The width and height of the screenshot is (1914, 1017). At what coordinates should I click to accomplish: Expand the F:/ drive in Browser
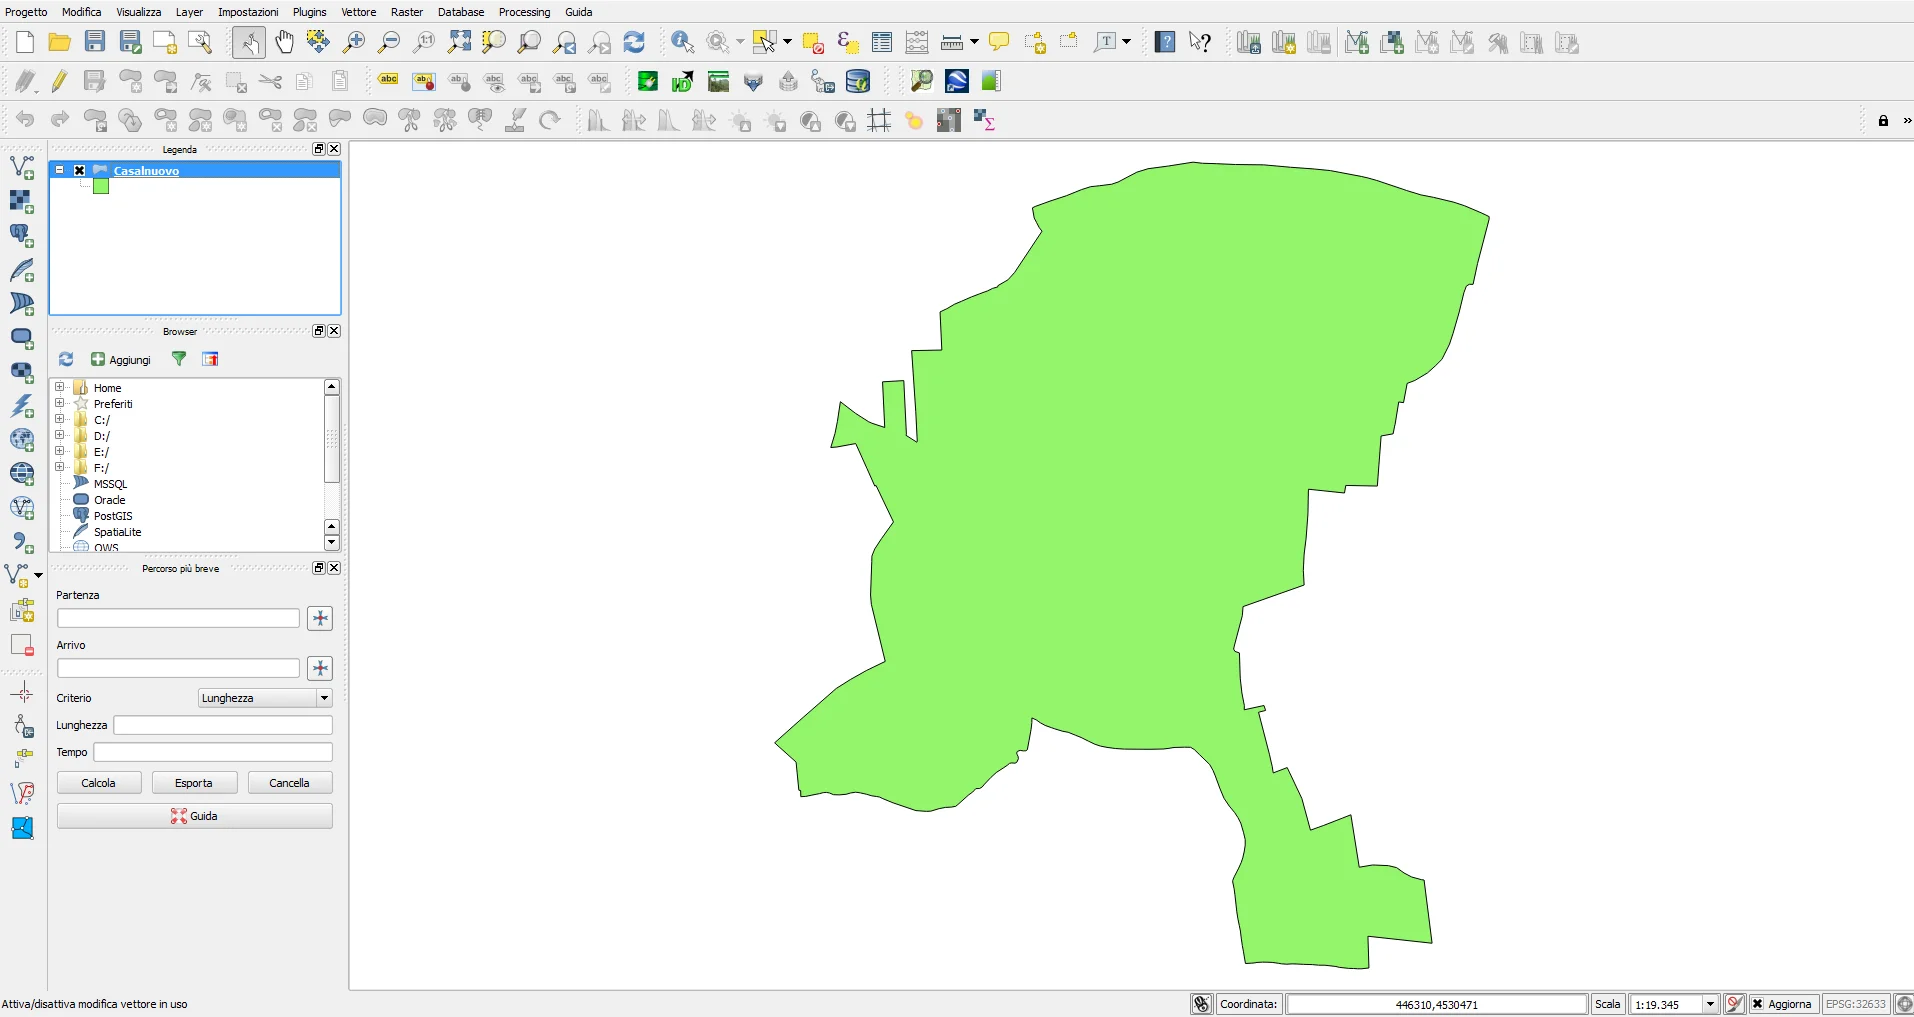click(59, 467)
